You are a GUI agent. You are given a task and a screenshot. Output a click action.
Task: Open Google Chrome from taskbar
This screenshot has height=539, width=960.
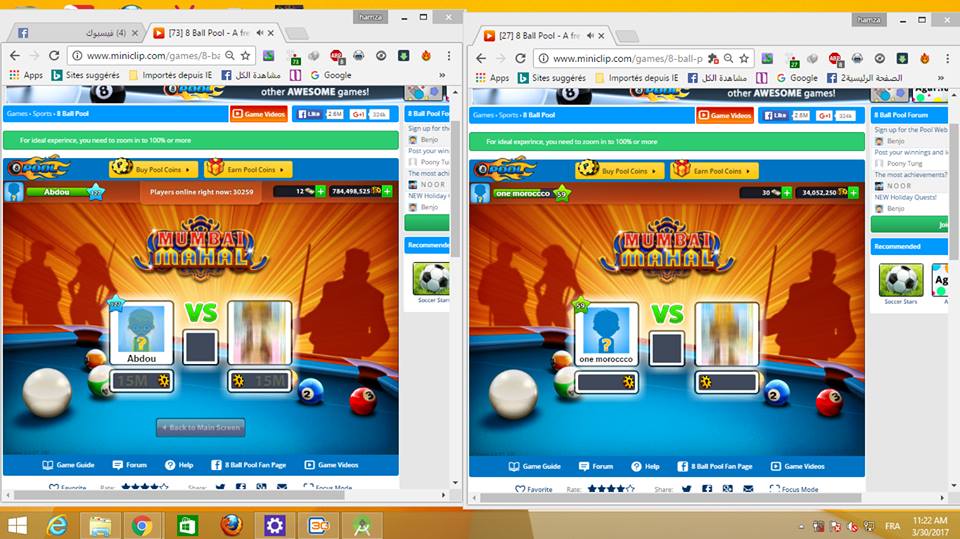(x=141, y=525)
